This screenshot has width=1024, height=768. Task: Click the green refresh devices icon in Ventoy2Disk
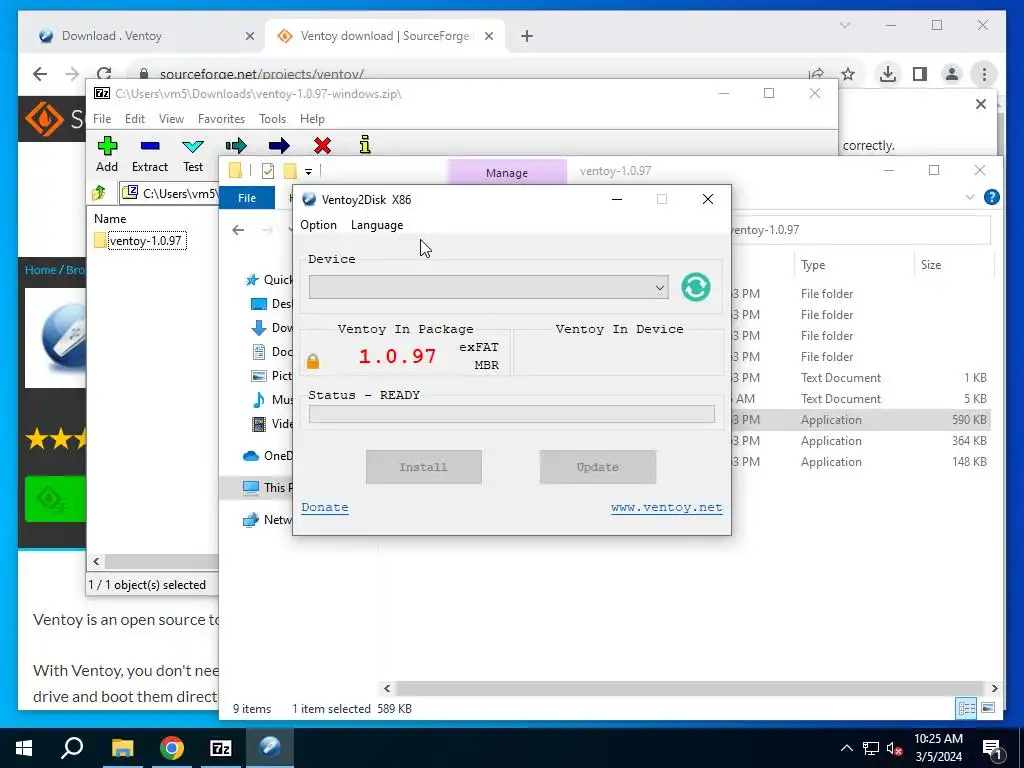tap(696, 287)
